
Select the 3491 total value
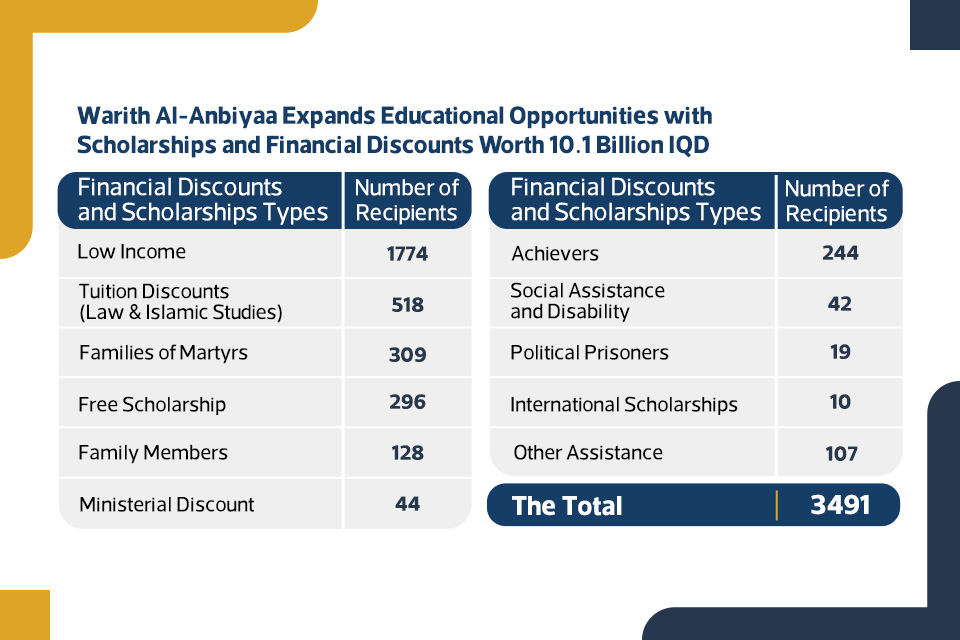click(x=840, y=505)
